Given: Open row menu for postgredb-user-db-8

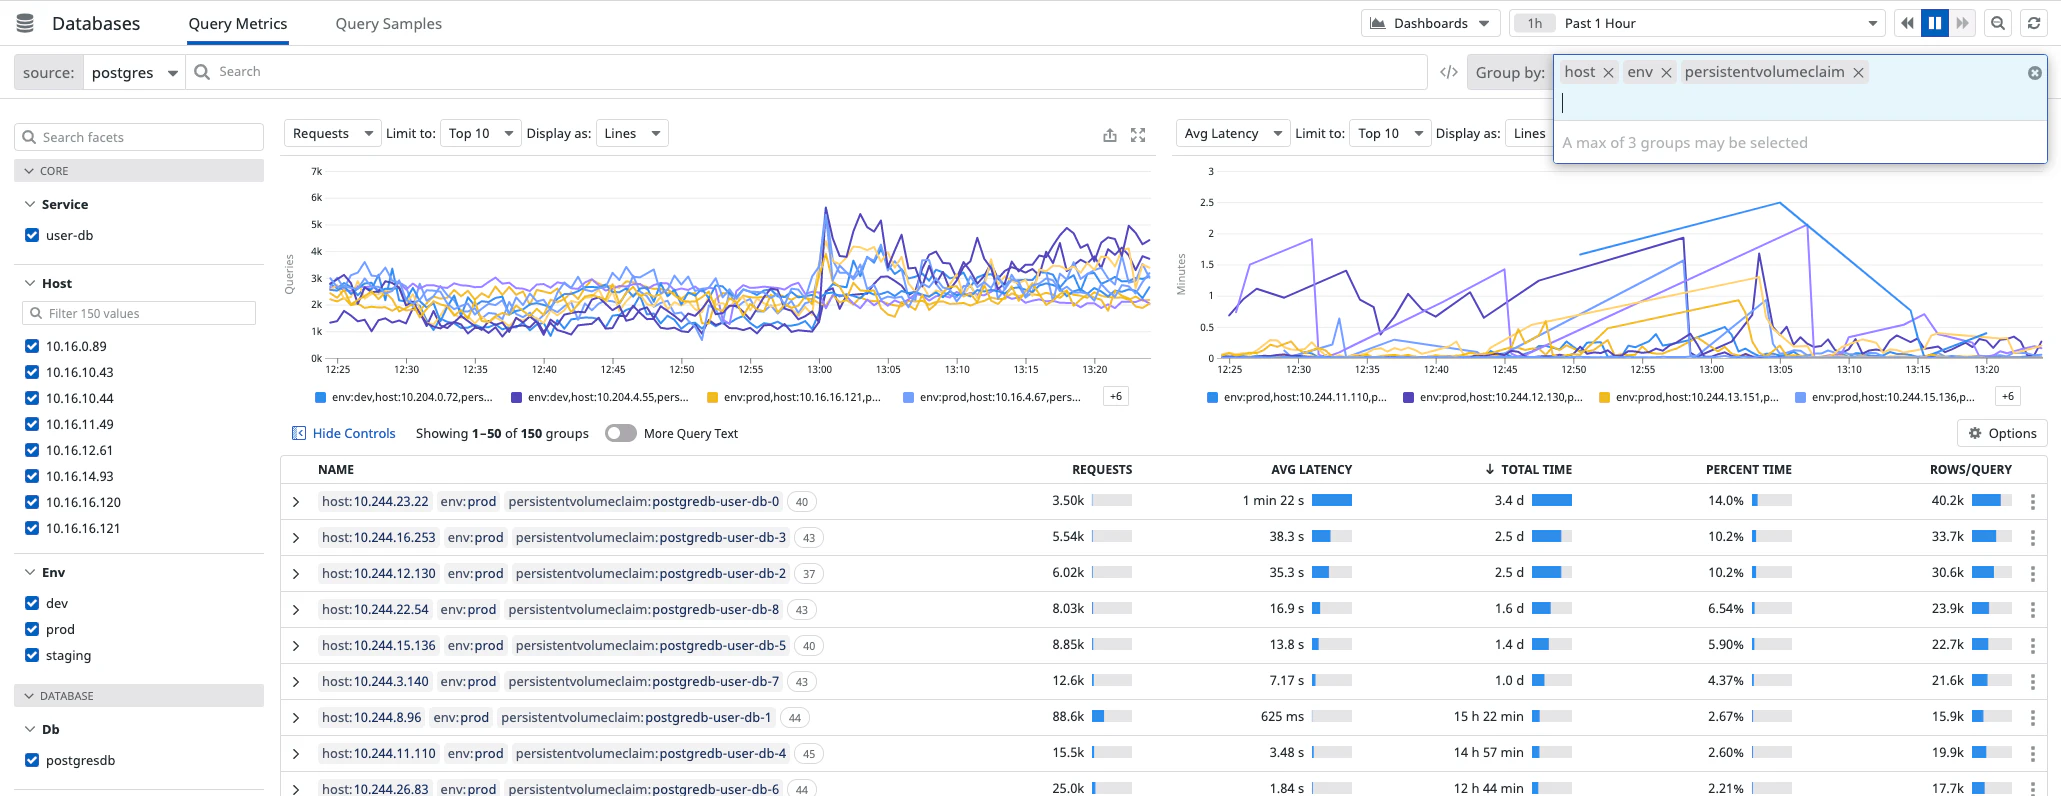Looking at the screenshot, I should (x=2032, y=610).
